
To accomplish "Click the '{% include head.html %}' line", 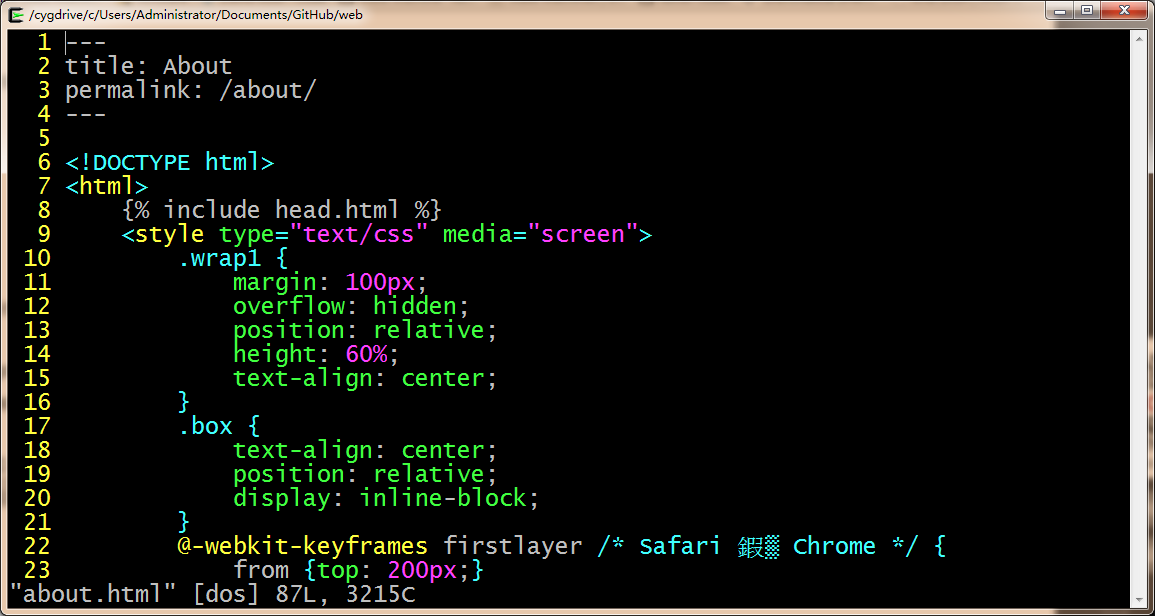I will click(281, 210).
